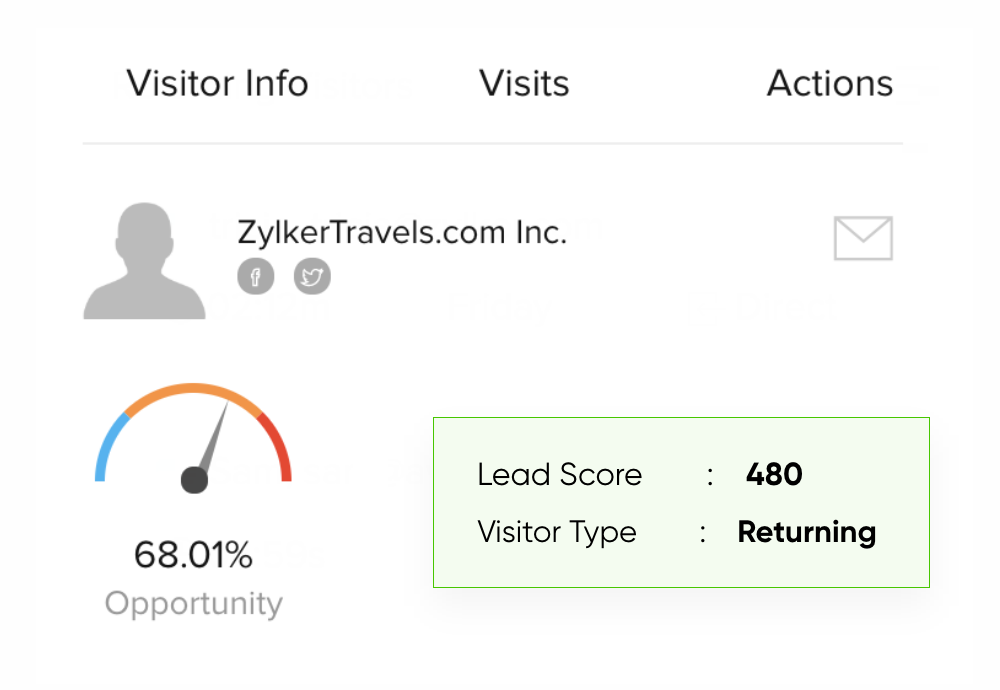Click the 68.01% opportunity value
Screen dimensions: 1000x690
[x=193, y=554]
